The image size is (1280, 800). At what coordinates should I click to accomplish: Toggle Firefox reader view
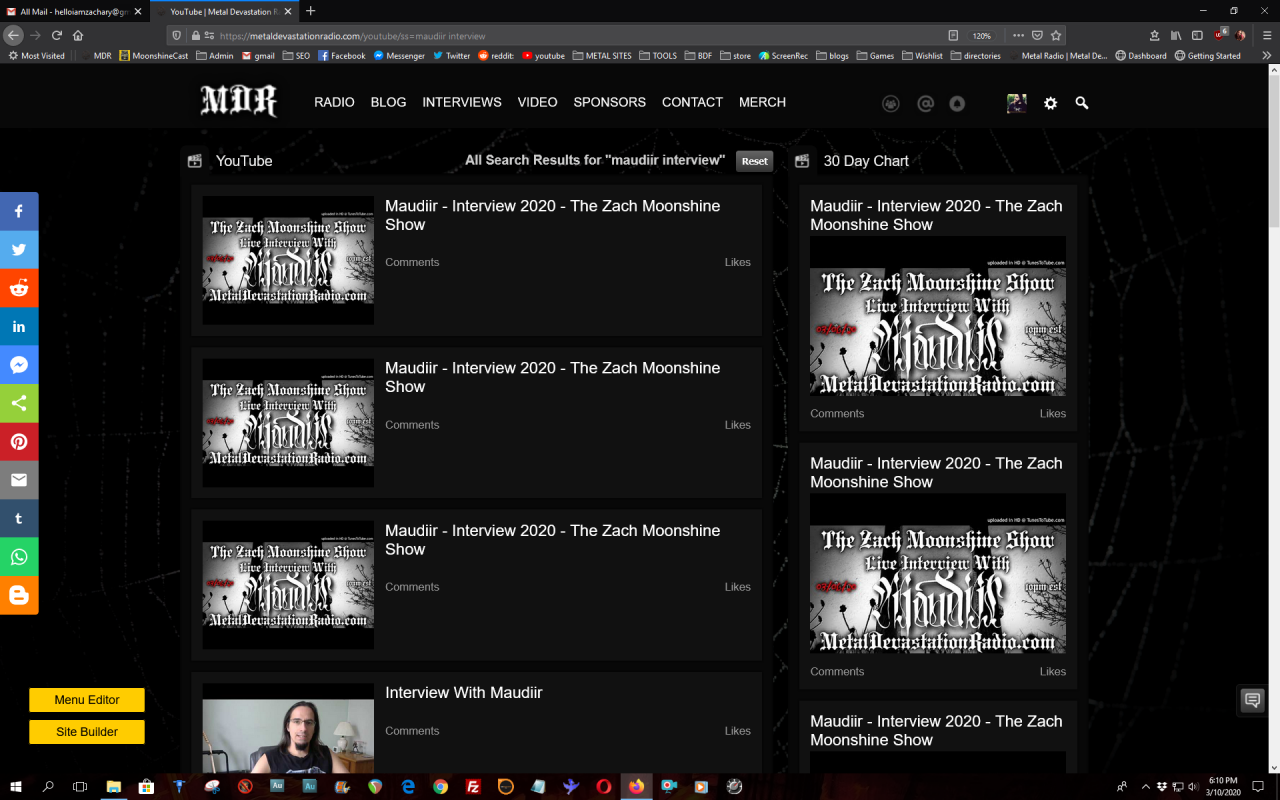pyautogui.click(x=953, y=35)
